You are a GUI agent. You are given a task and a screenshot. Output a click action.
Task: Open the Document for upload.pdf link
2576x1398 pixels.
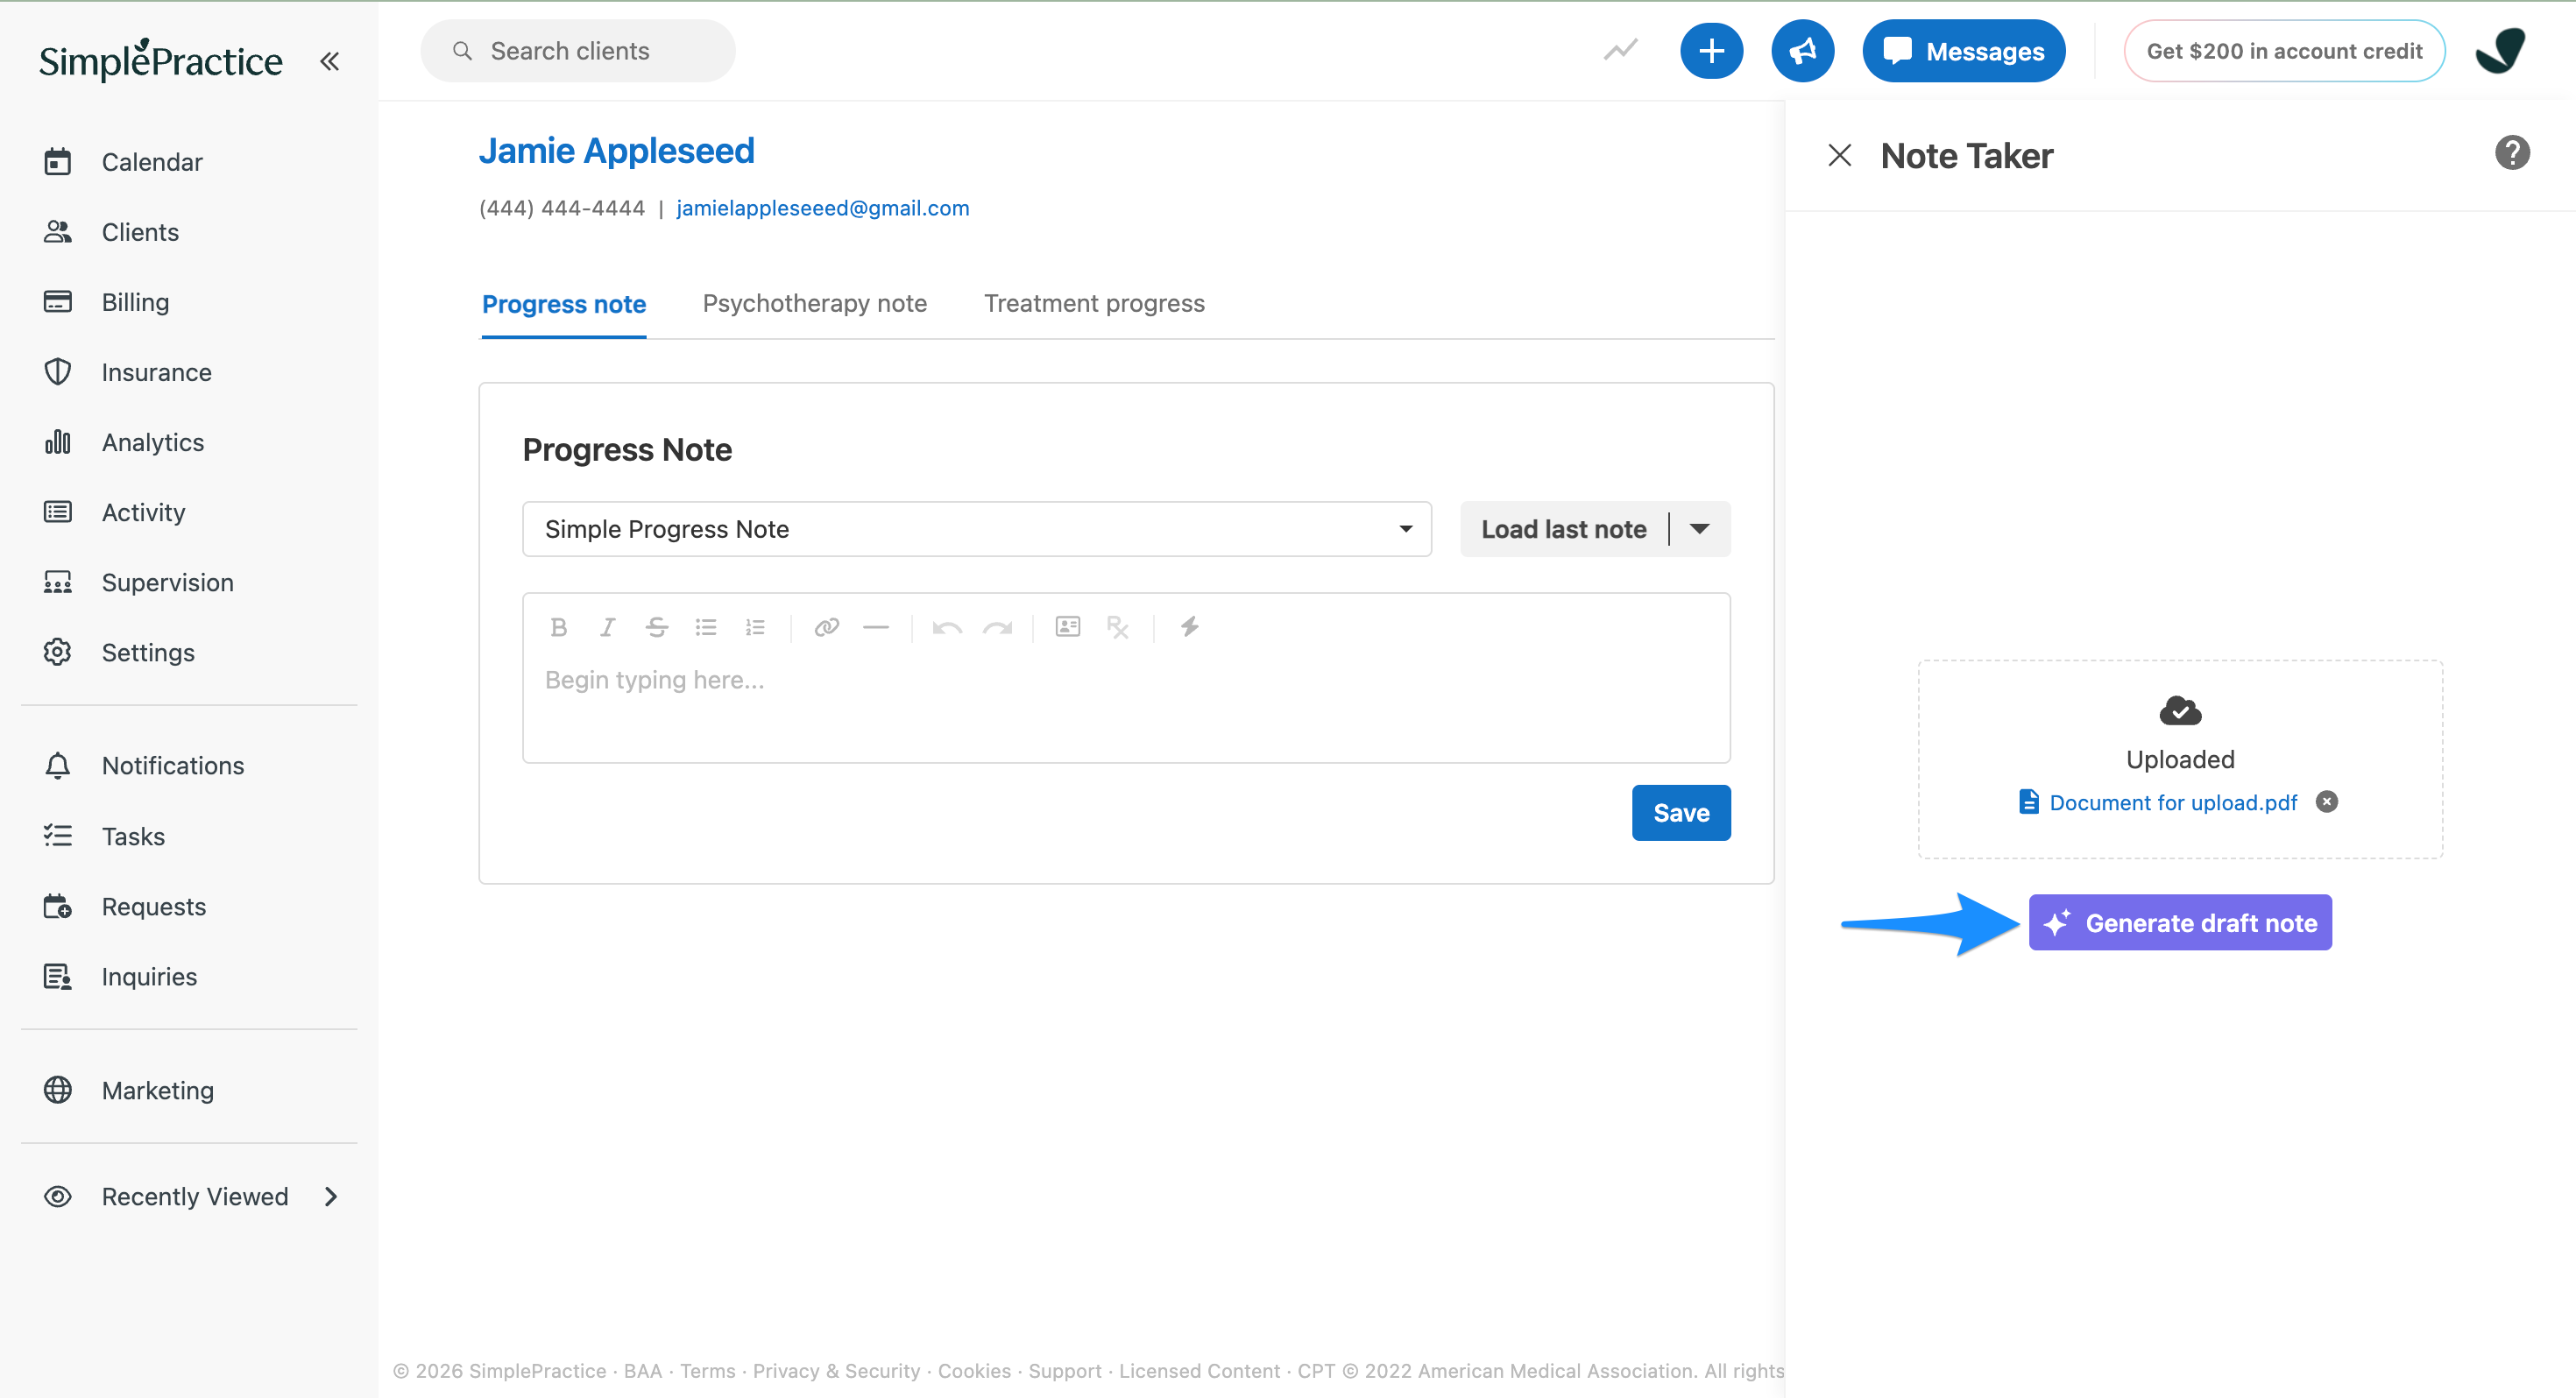coord(2172,802)
